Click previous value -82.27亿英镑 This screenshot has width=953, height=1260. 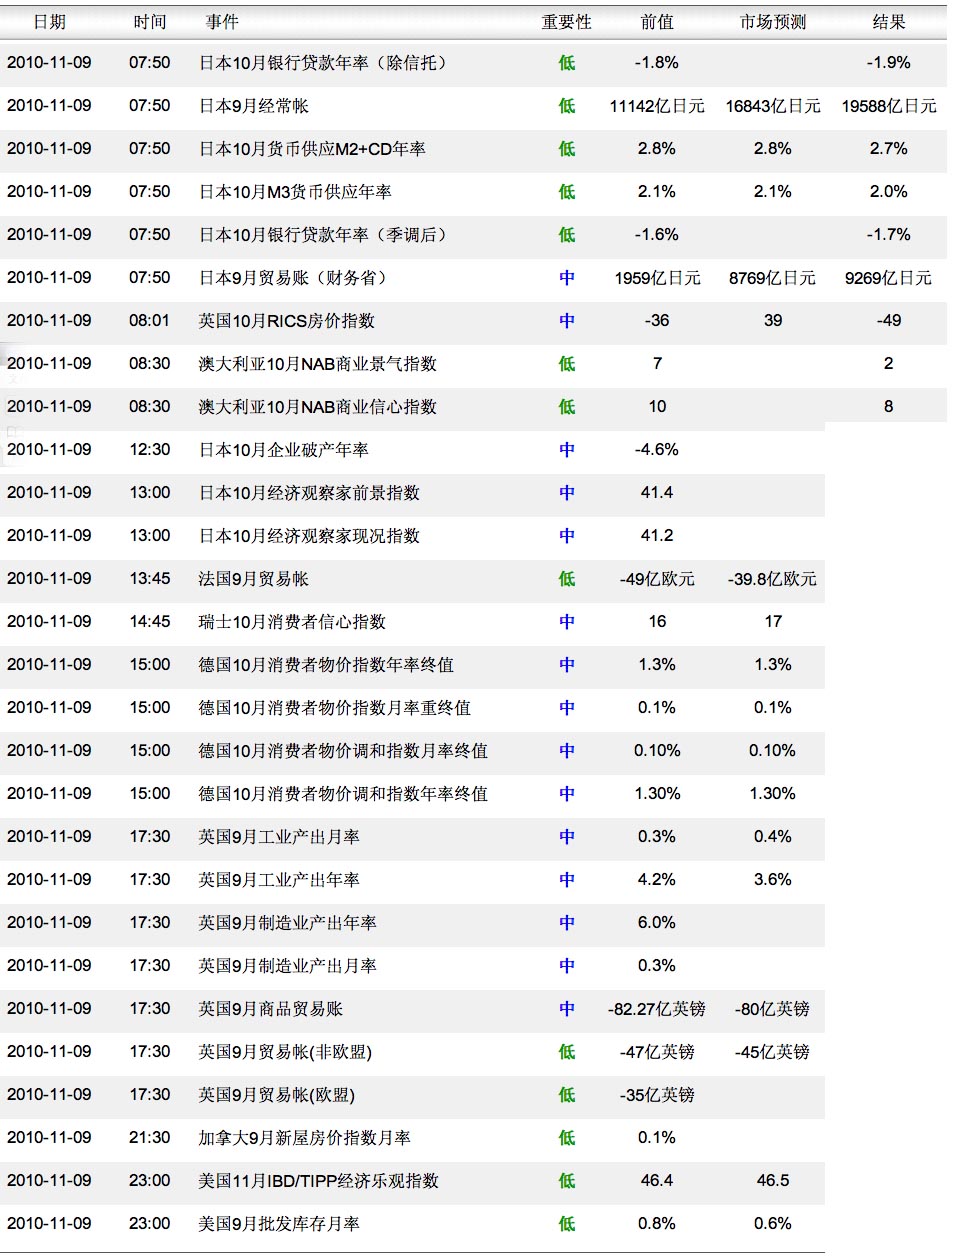(657, 1009)
